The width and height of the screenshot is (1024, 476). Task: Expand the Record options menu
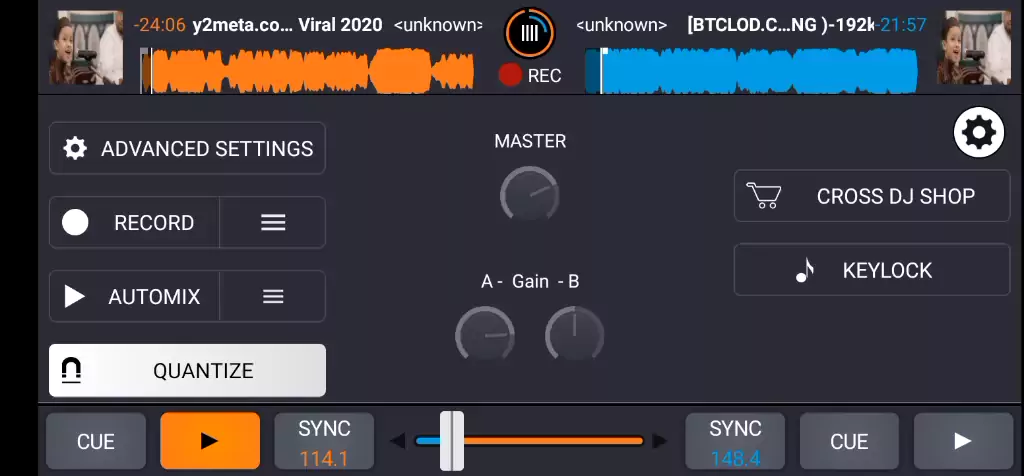pos(273,223)
